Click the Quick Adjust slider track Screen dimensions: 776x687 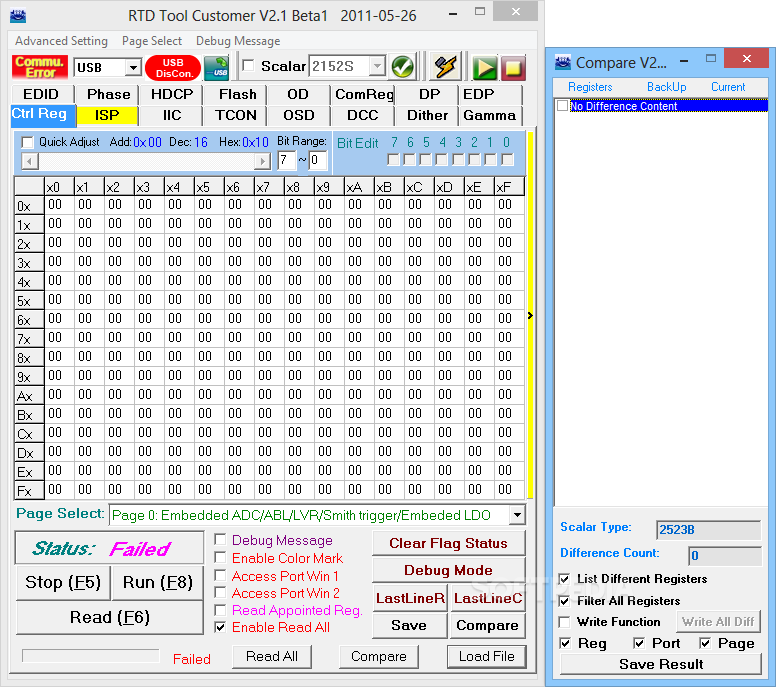click(146, 161)
